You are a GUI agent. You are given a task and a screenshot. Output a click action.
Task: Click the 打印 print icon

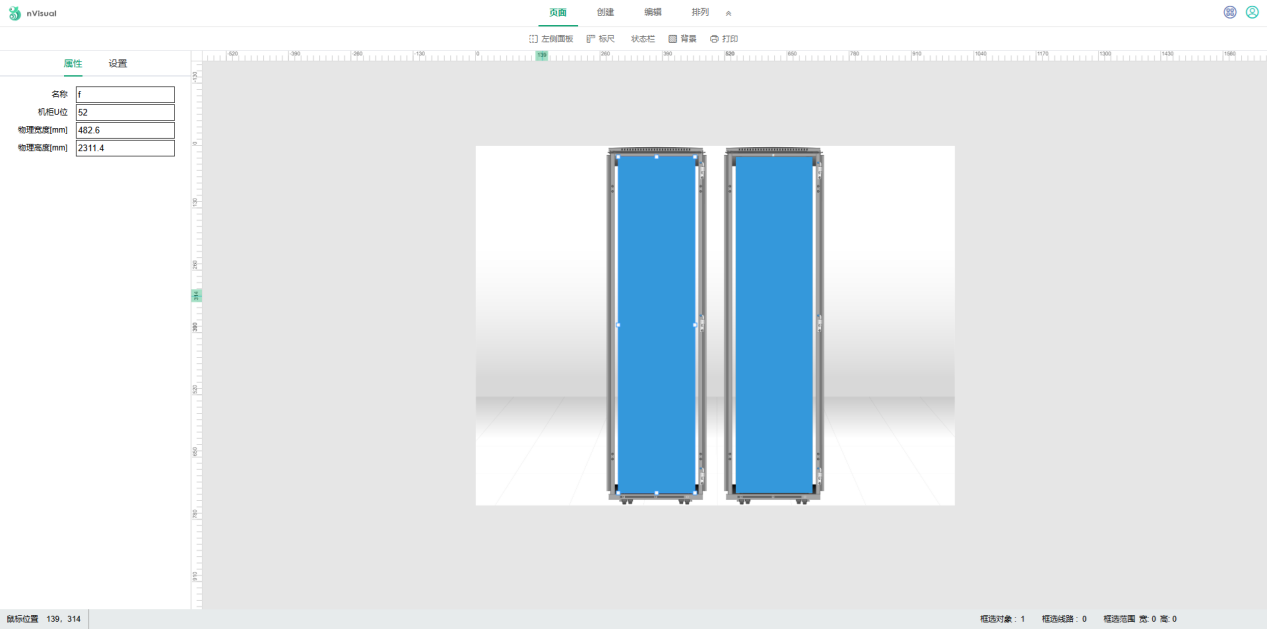[x=724, y=39]
